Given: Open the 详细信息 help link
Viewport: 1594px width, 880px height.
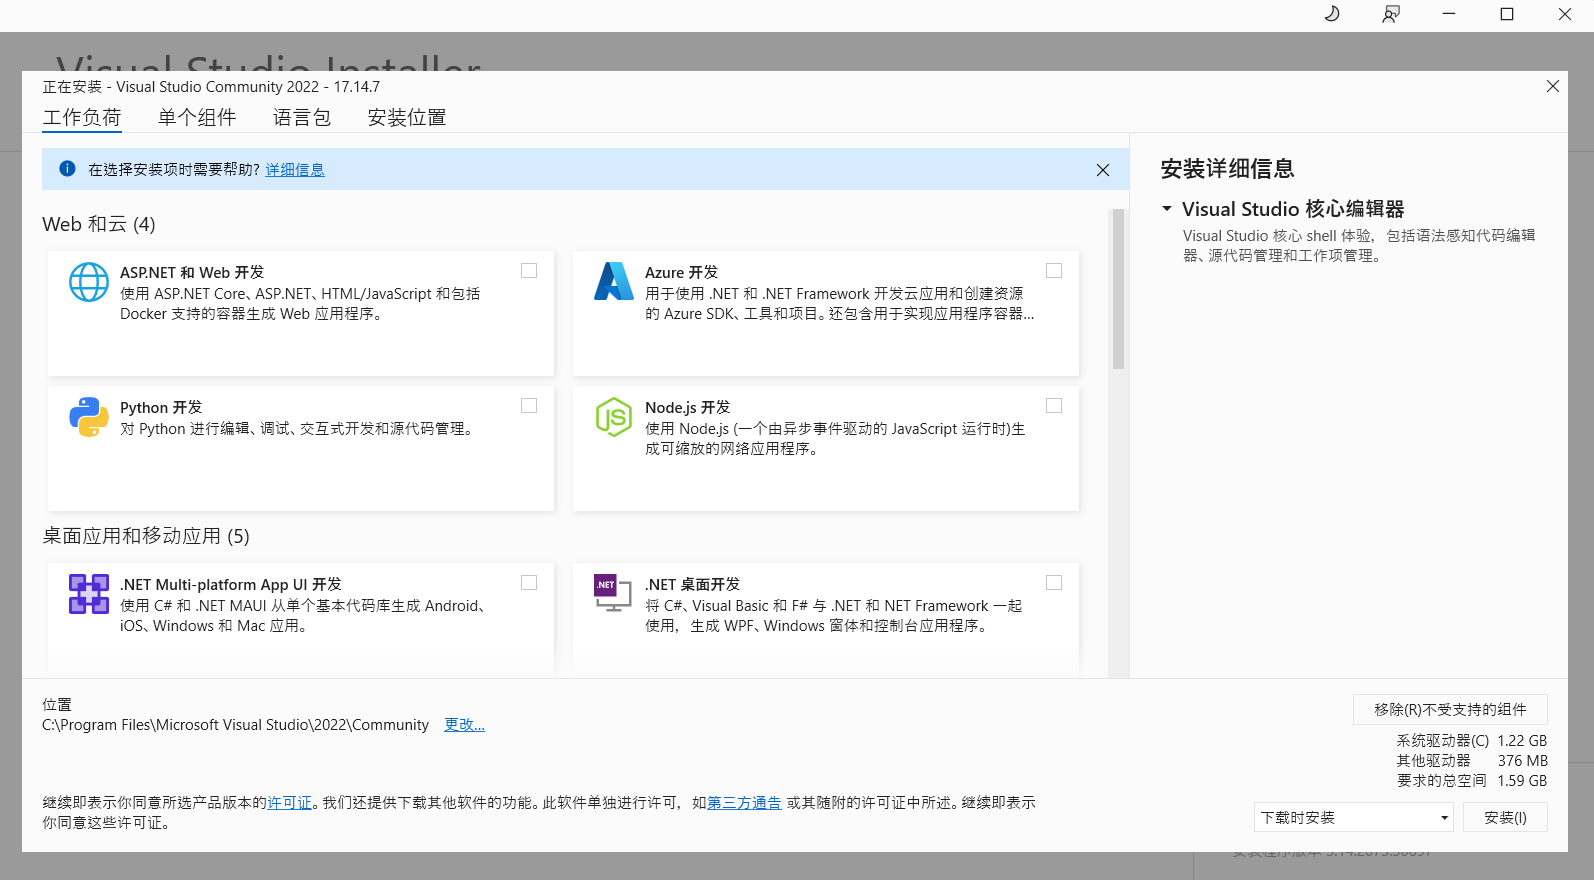Looking at the screenshot, I should pos(295,170).
